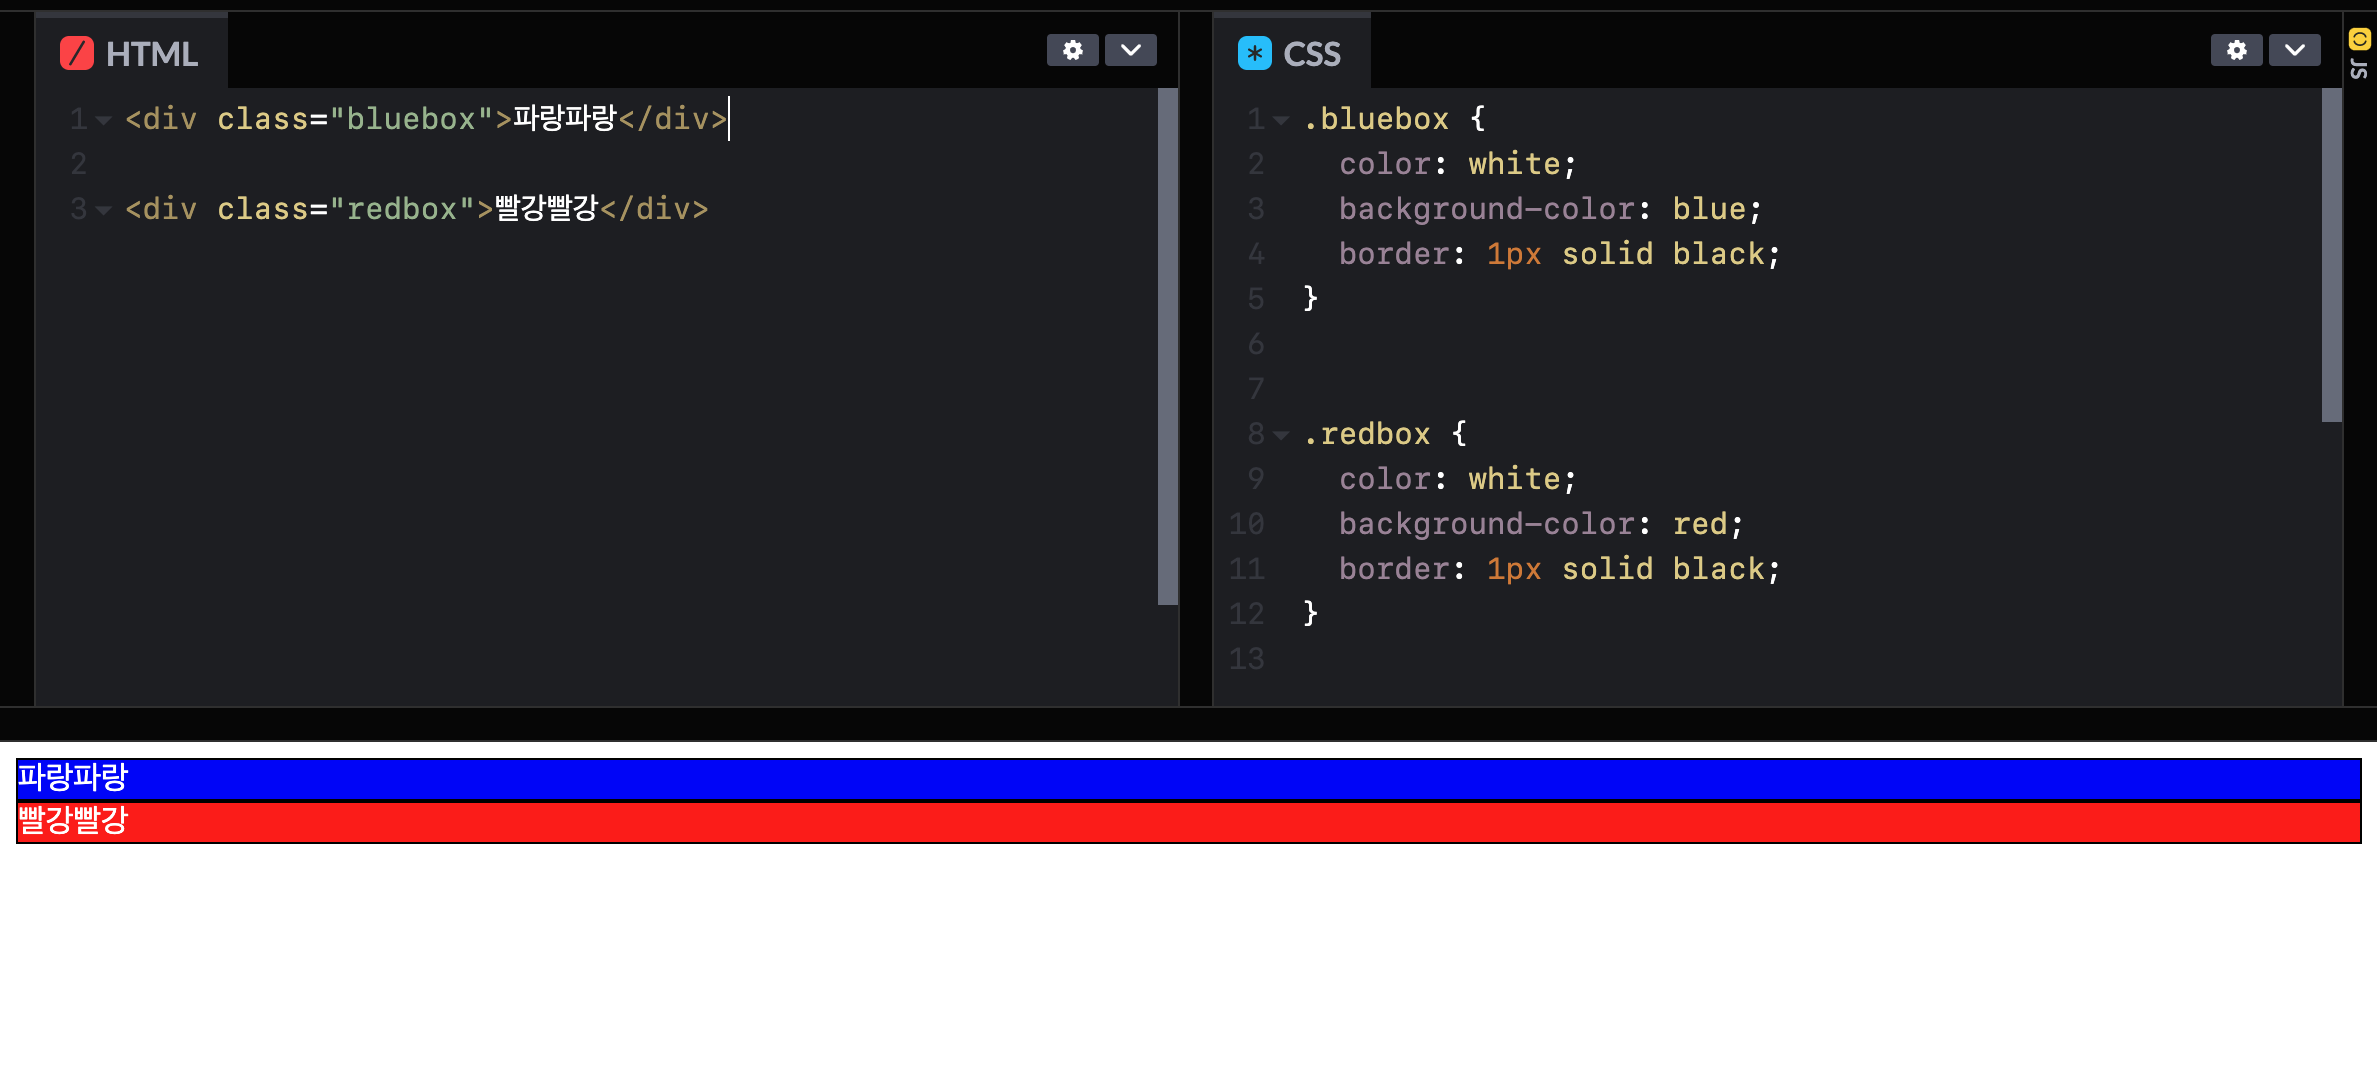Viewport: 2377px width, 1085px height.
Task: Fold the .bluebox CSS rule
Action: (1281, 120)
